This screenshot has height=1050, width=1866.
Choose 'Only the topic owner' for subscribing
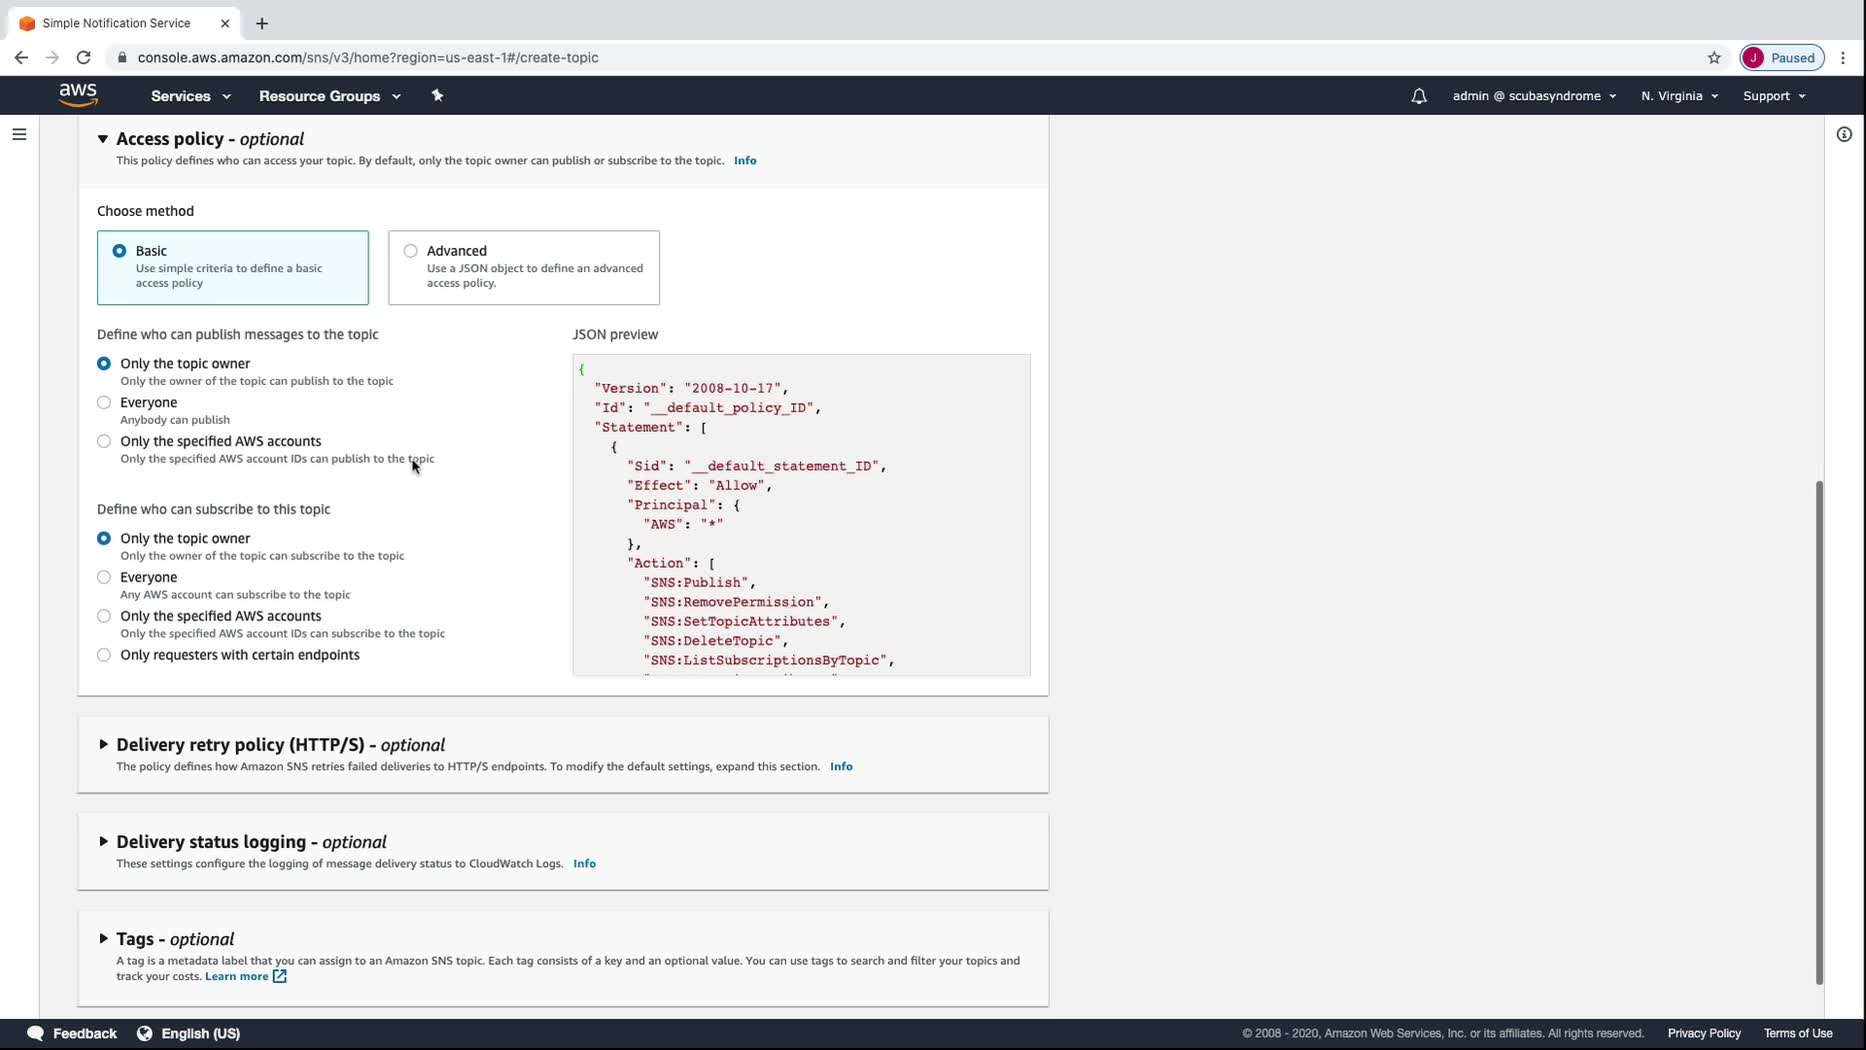pyautogui.click(x=104, y=539)
